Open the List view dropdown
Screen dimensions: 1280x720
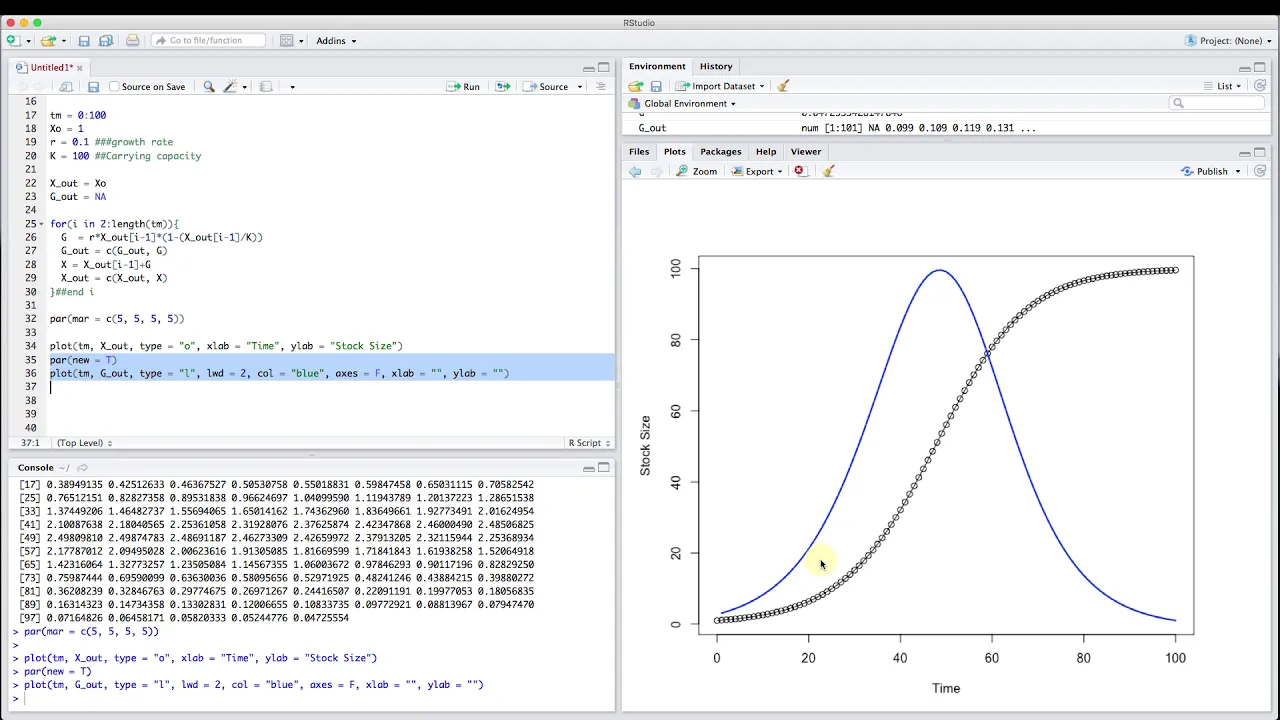click(1222, 87)
